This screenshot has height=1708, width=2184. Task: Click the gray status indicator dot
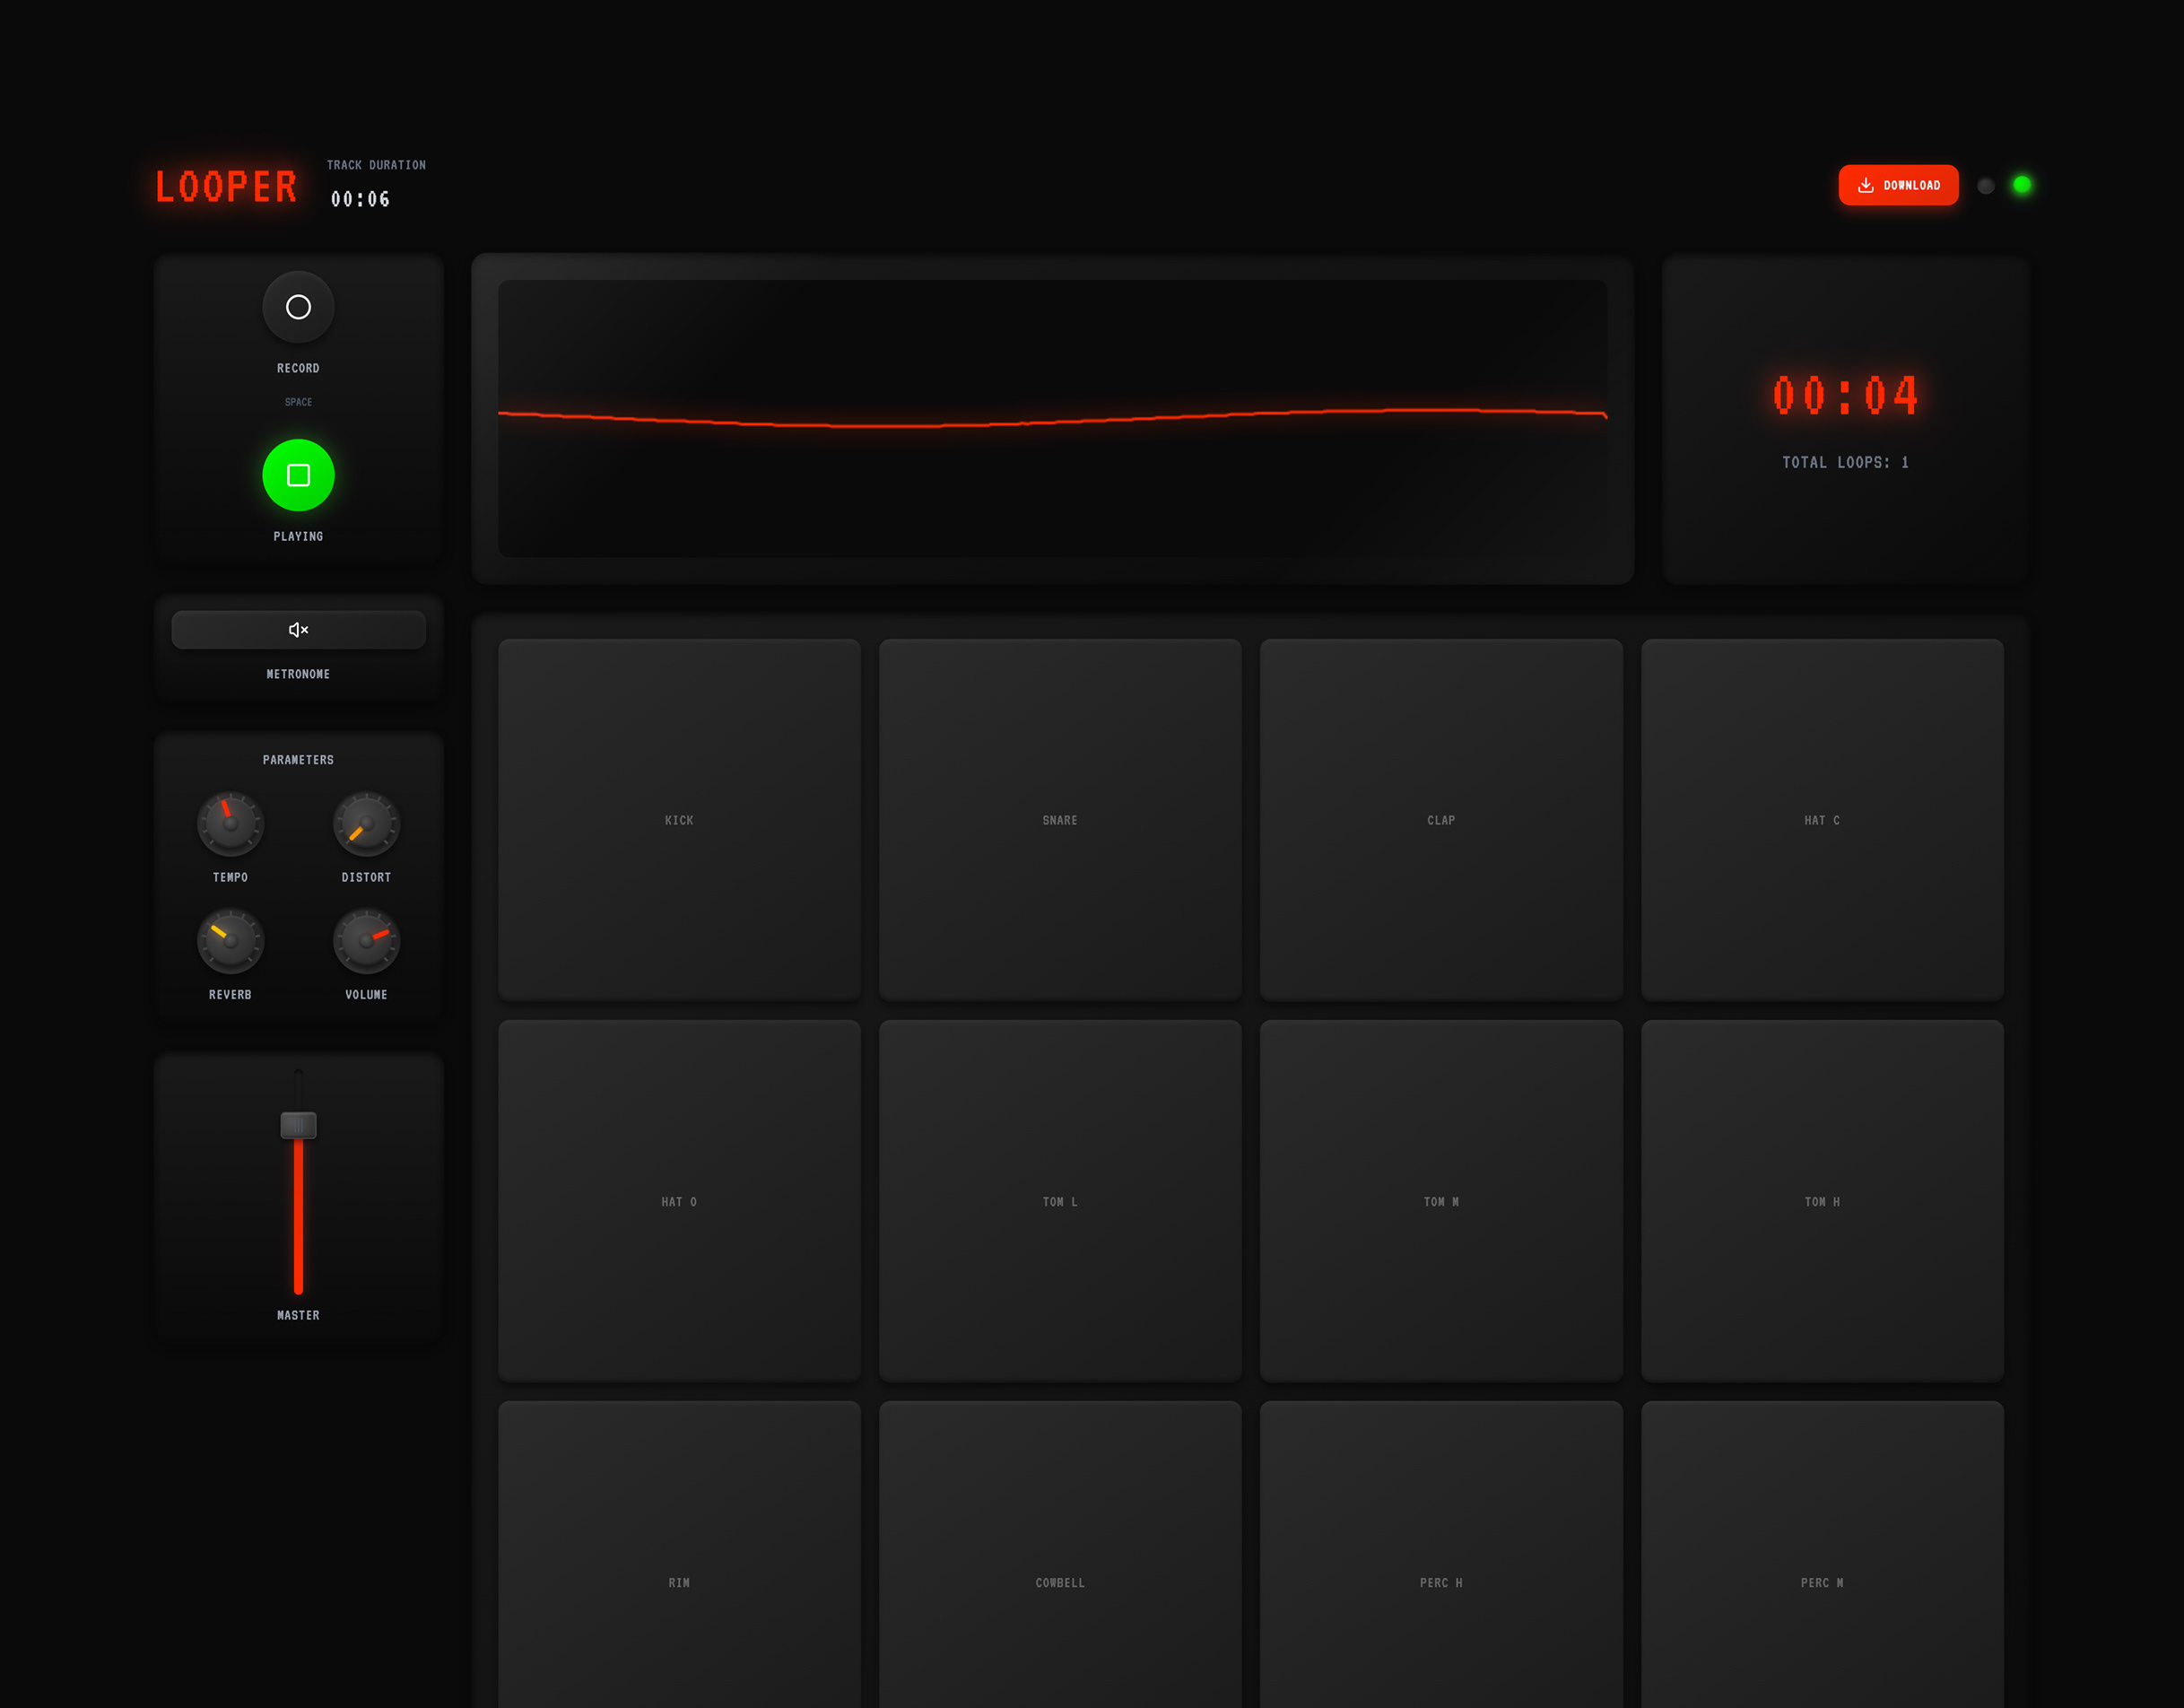[x=1985, y=186]
